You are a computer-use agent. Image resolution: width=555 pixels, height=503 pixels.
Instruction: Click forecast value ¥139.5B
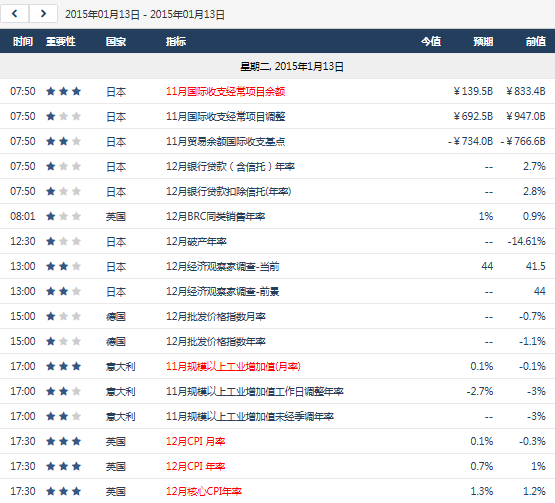473,91
